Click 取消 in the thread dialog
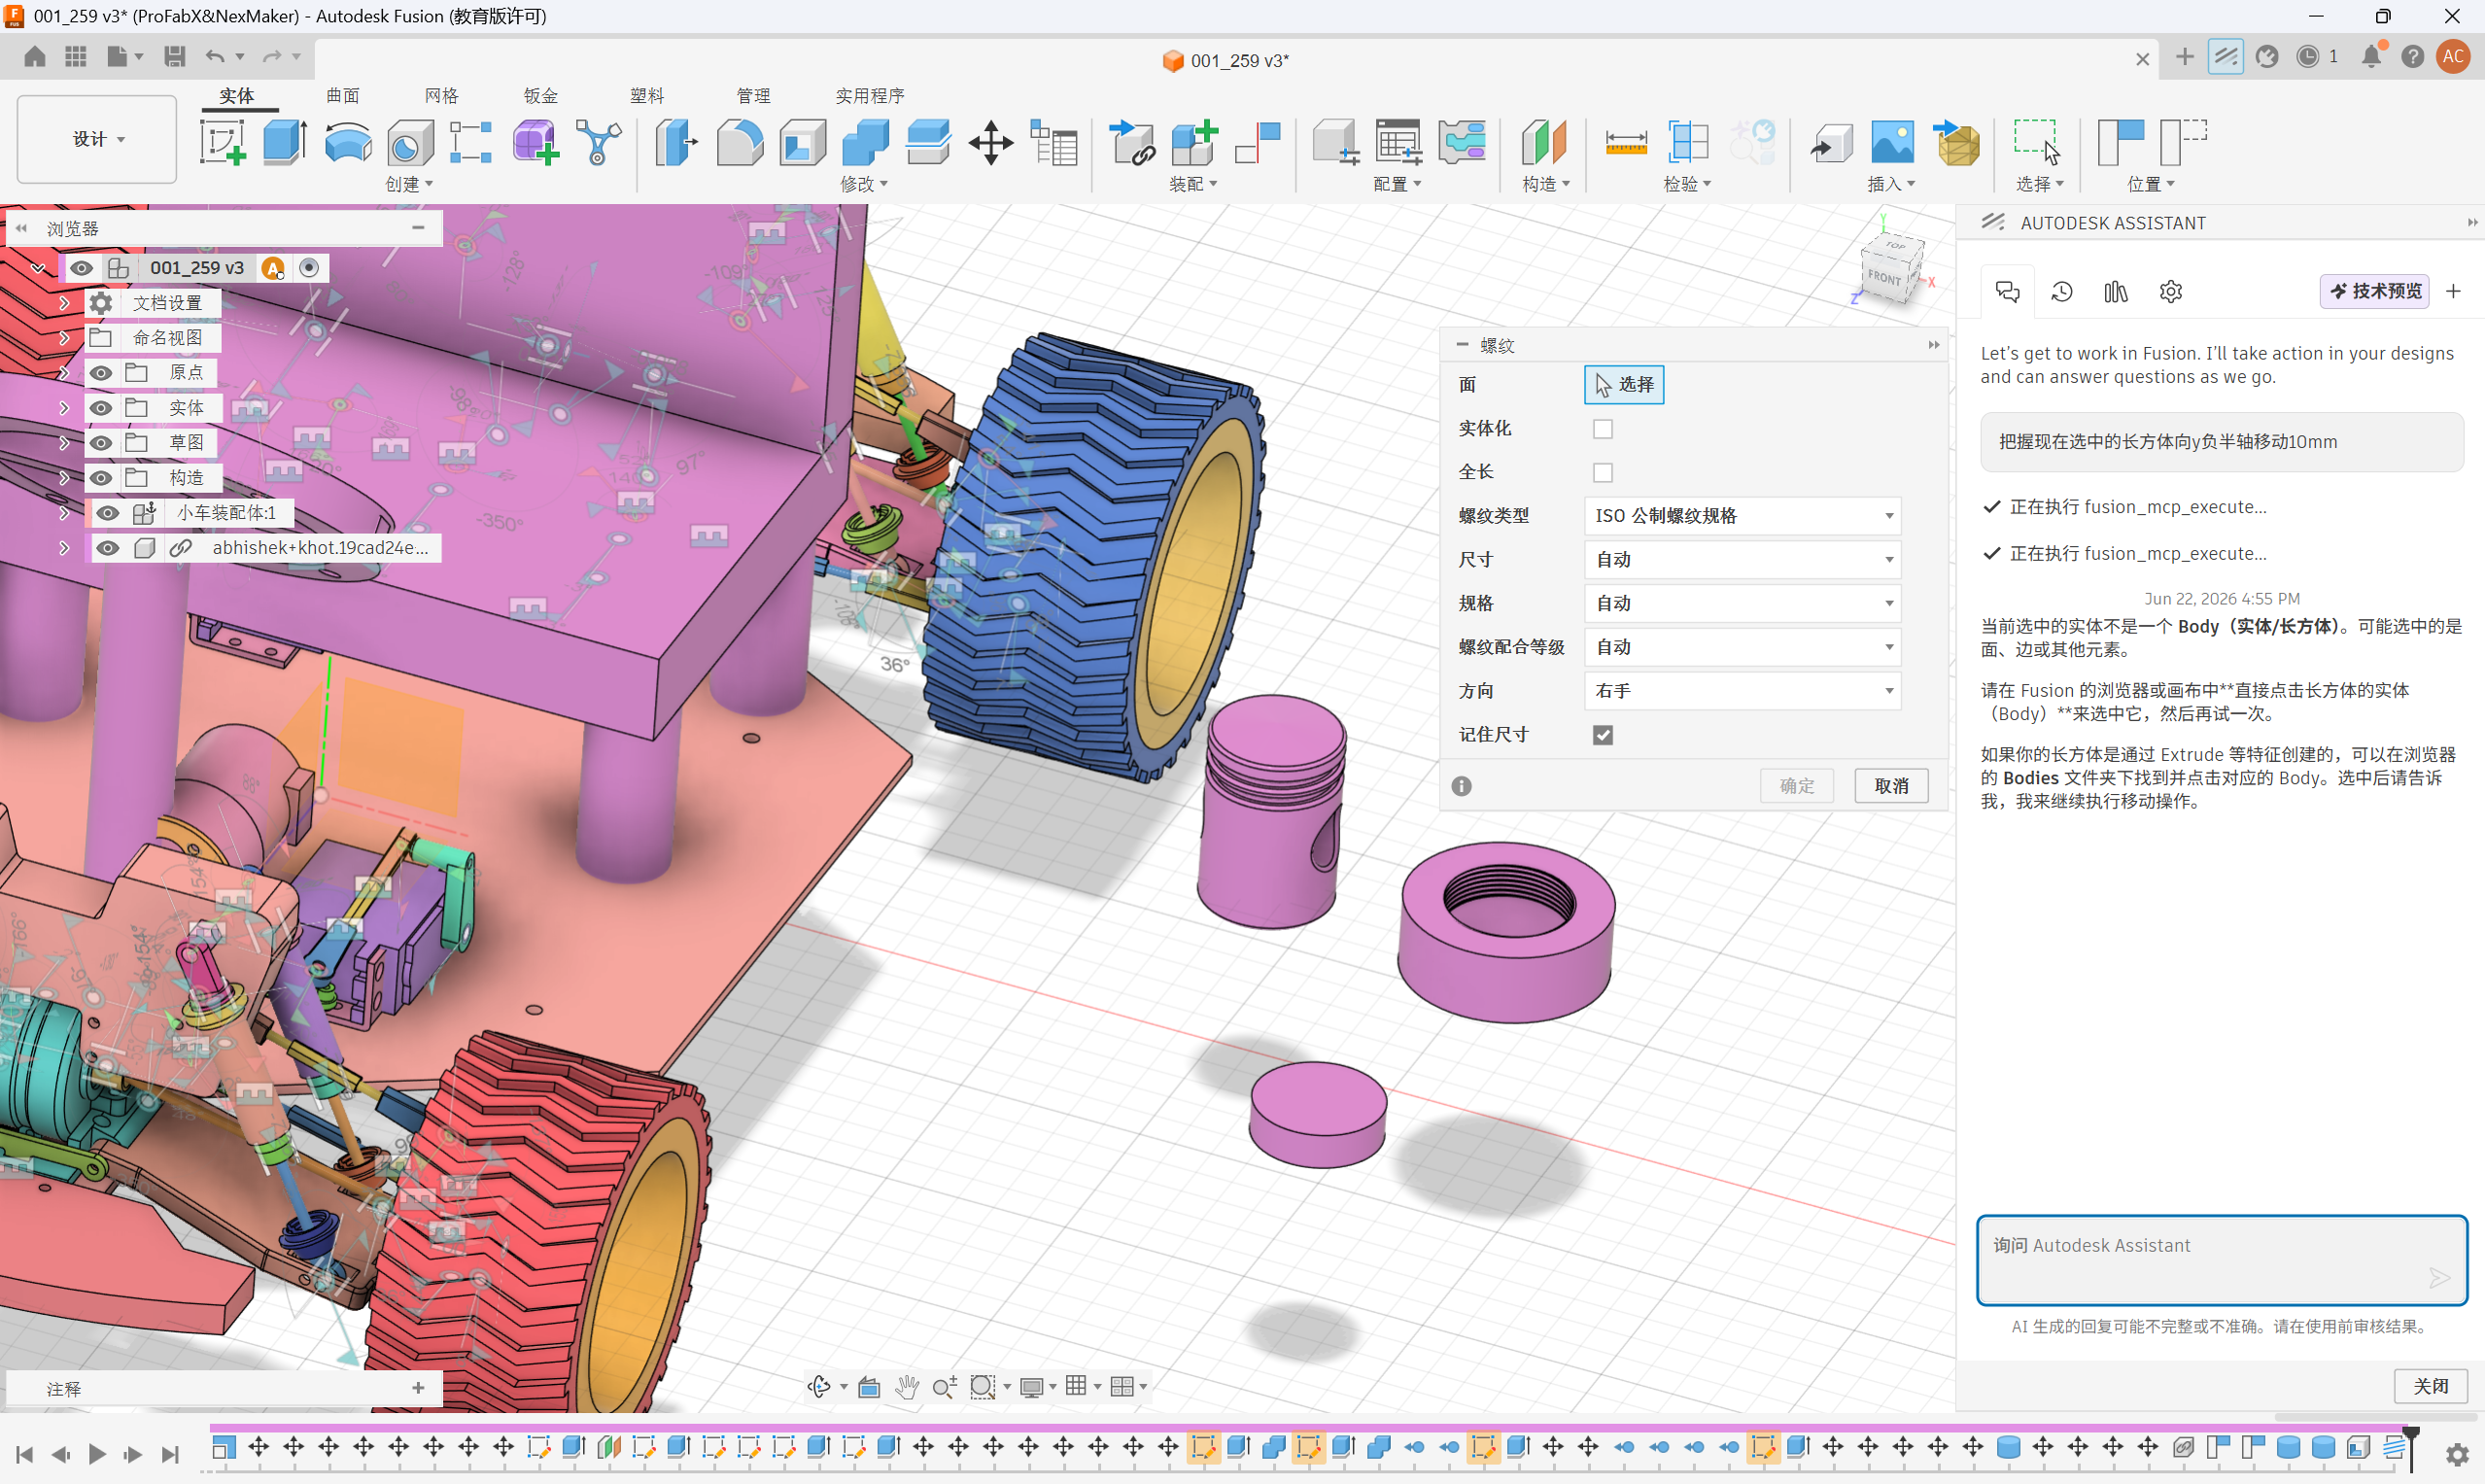 1891,786
